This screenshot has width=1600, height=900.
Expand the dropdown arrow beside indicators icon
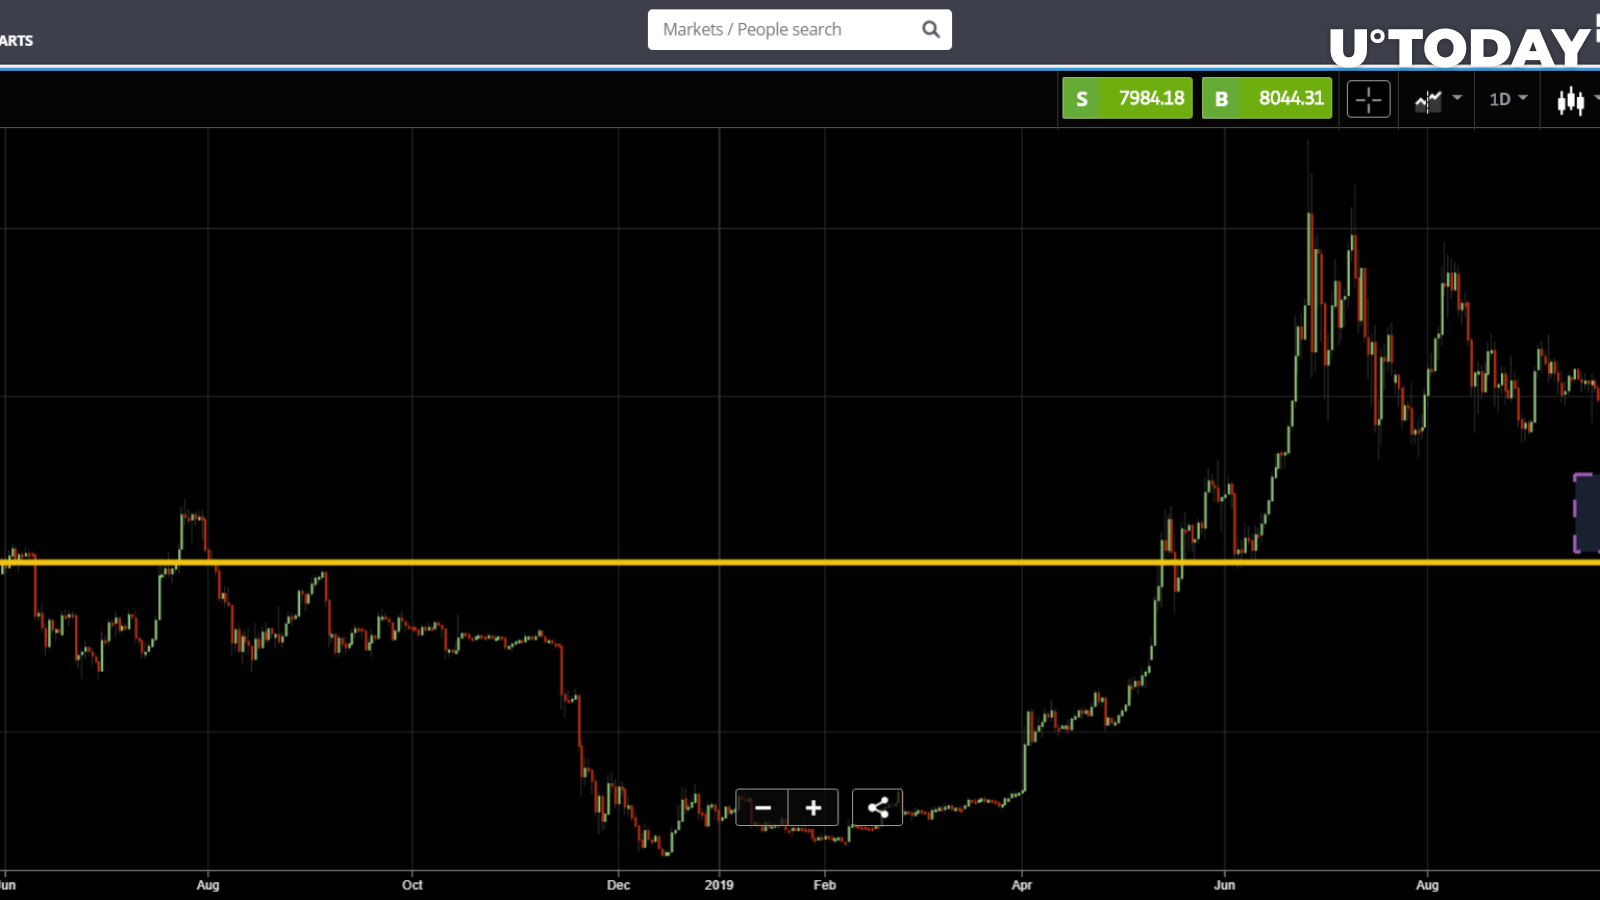pyautogui.click(x=1457, y=97)
